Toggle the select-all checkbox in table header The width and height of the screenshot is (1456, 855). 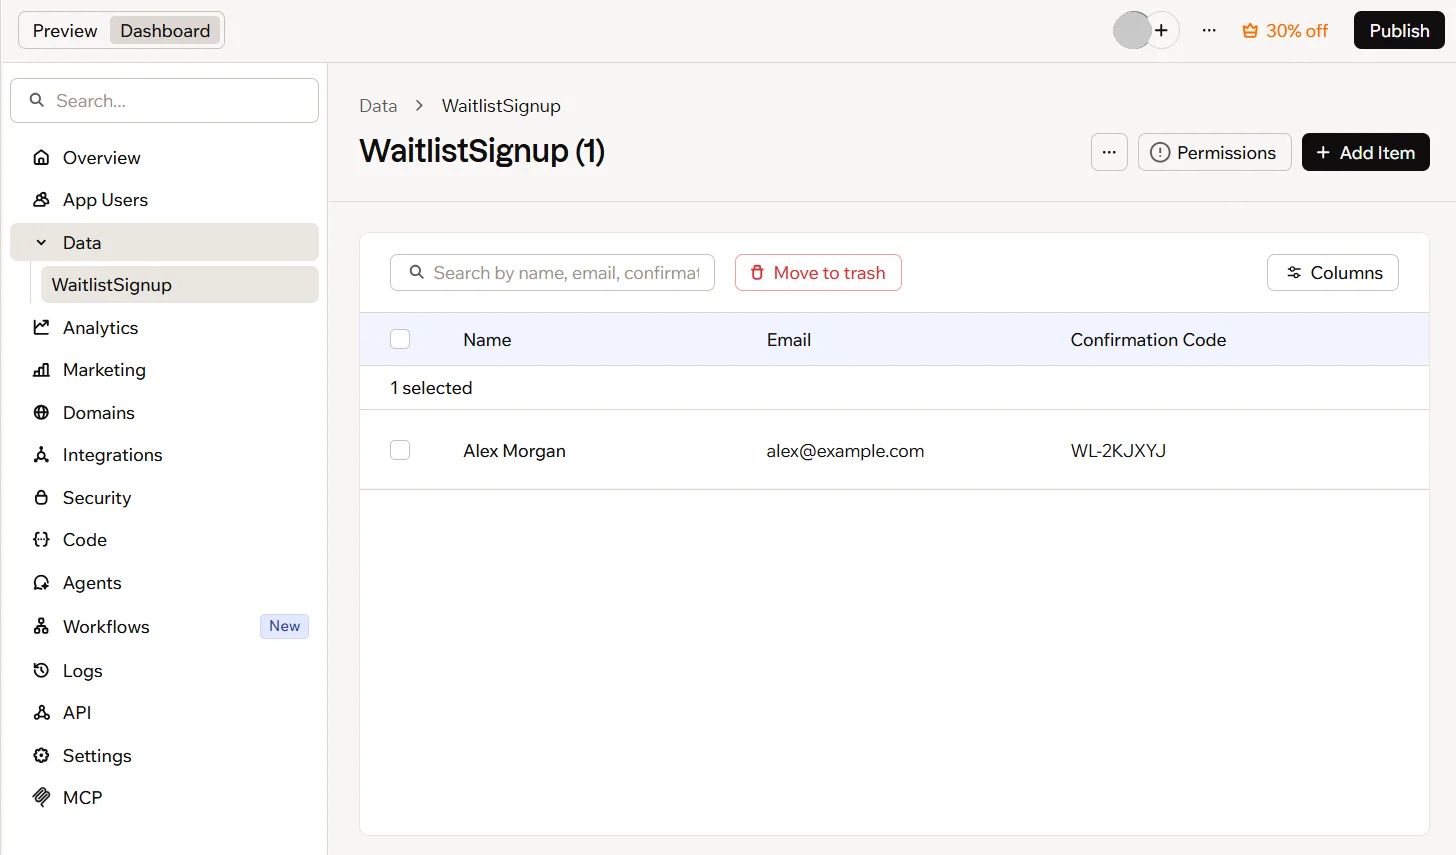pos(400,339)
